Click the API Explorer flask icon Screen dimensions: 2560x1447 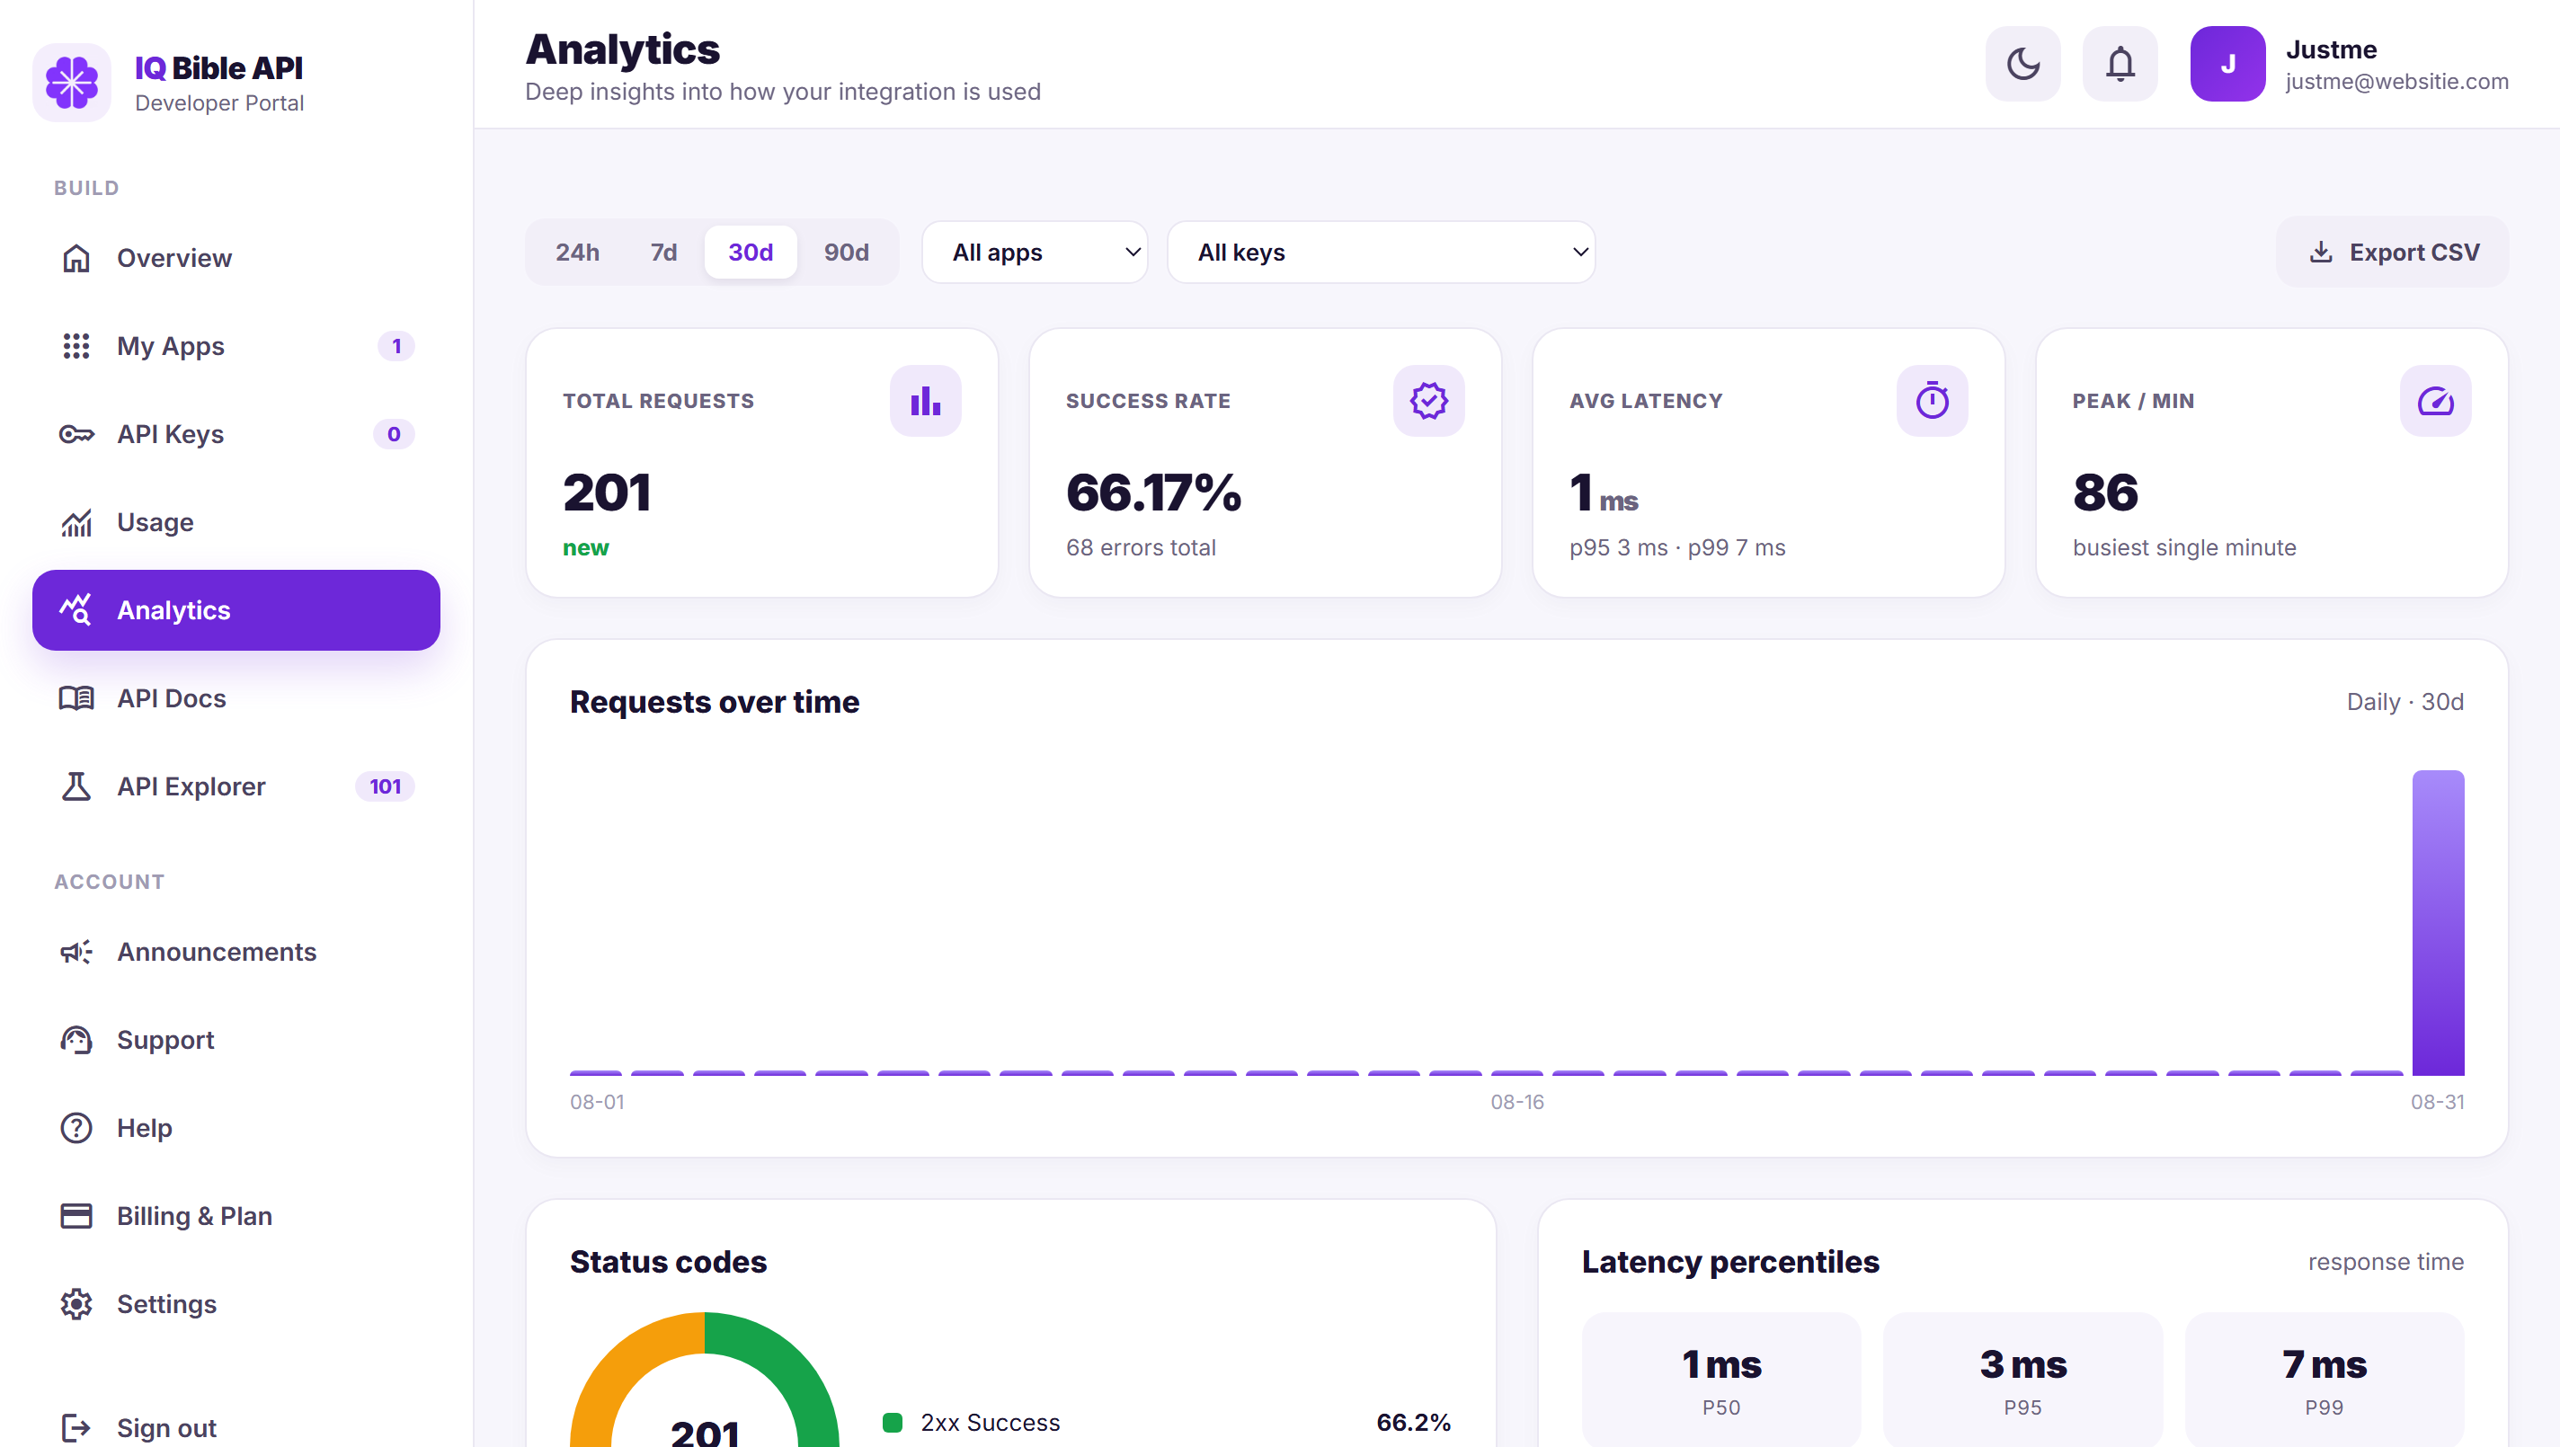click(x=76, y=786)
